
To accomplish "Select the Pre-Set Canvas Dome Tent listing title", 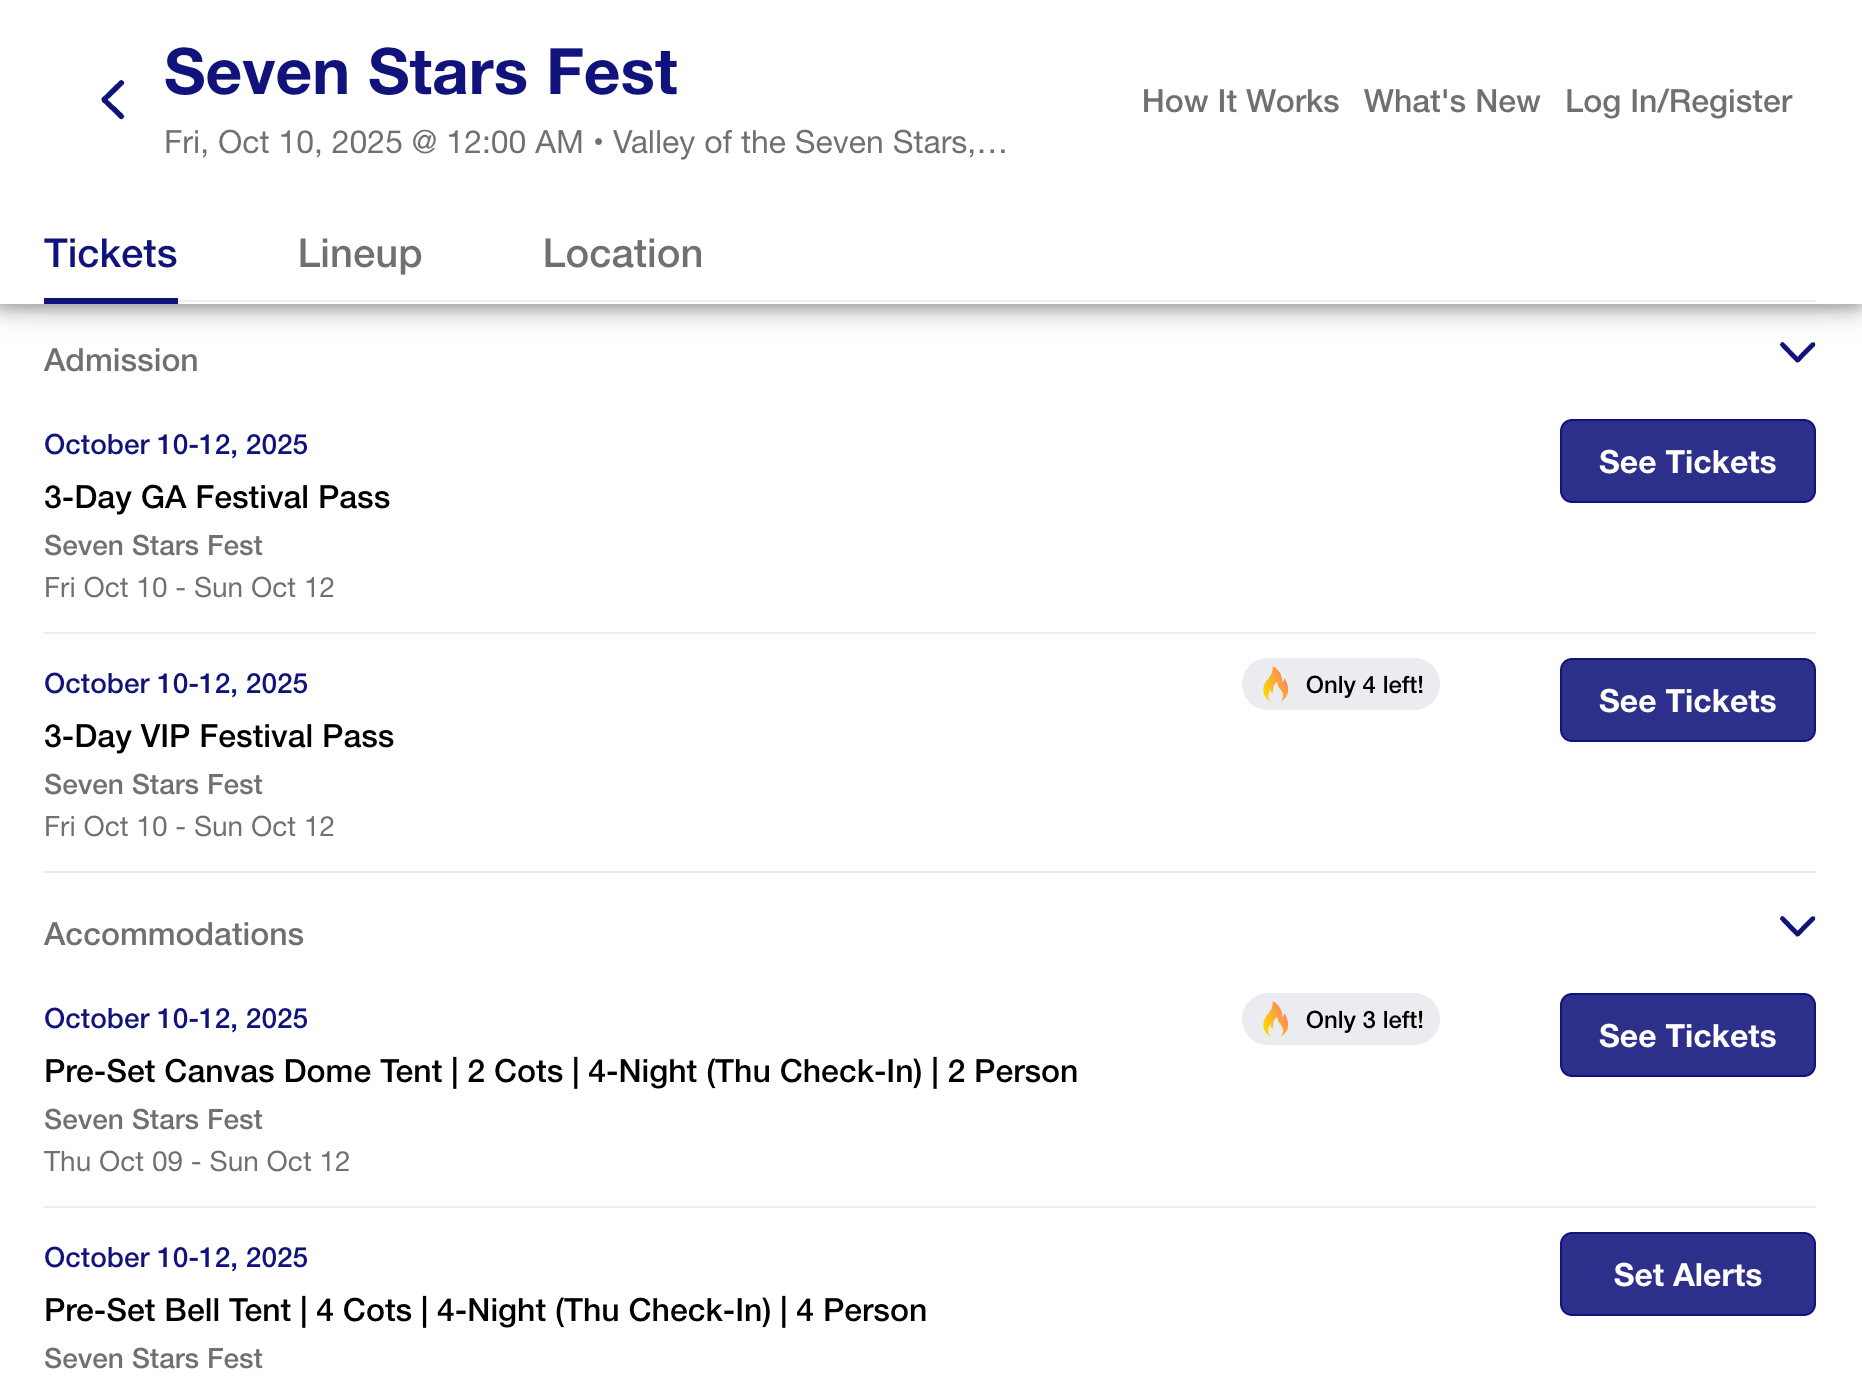I will [x=561, y=1071].
